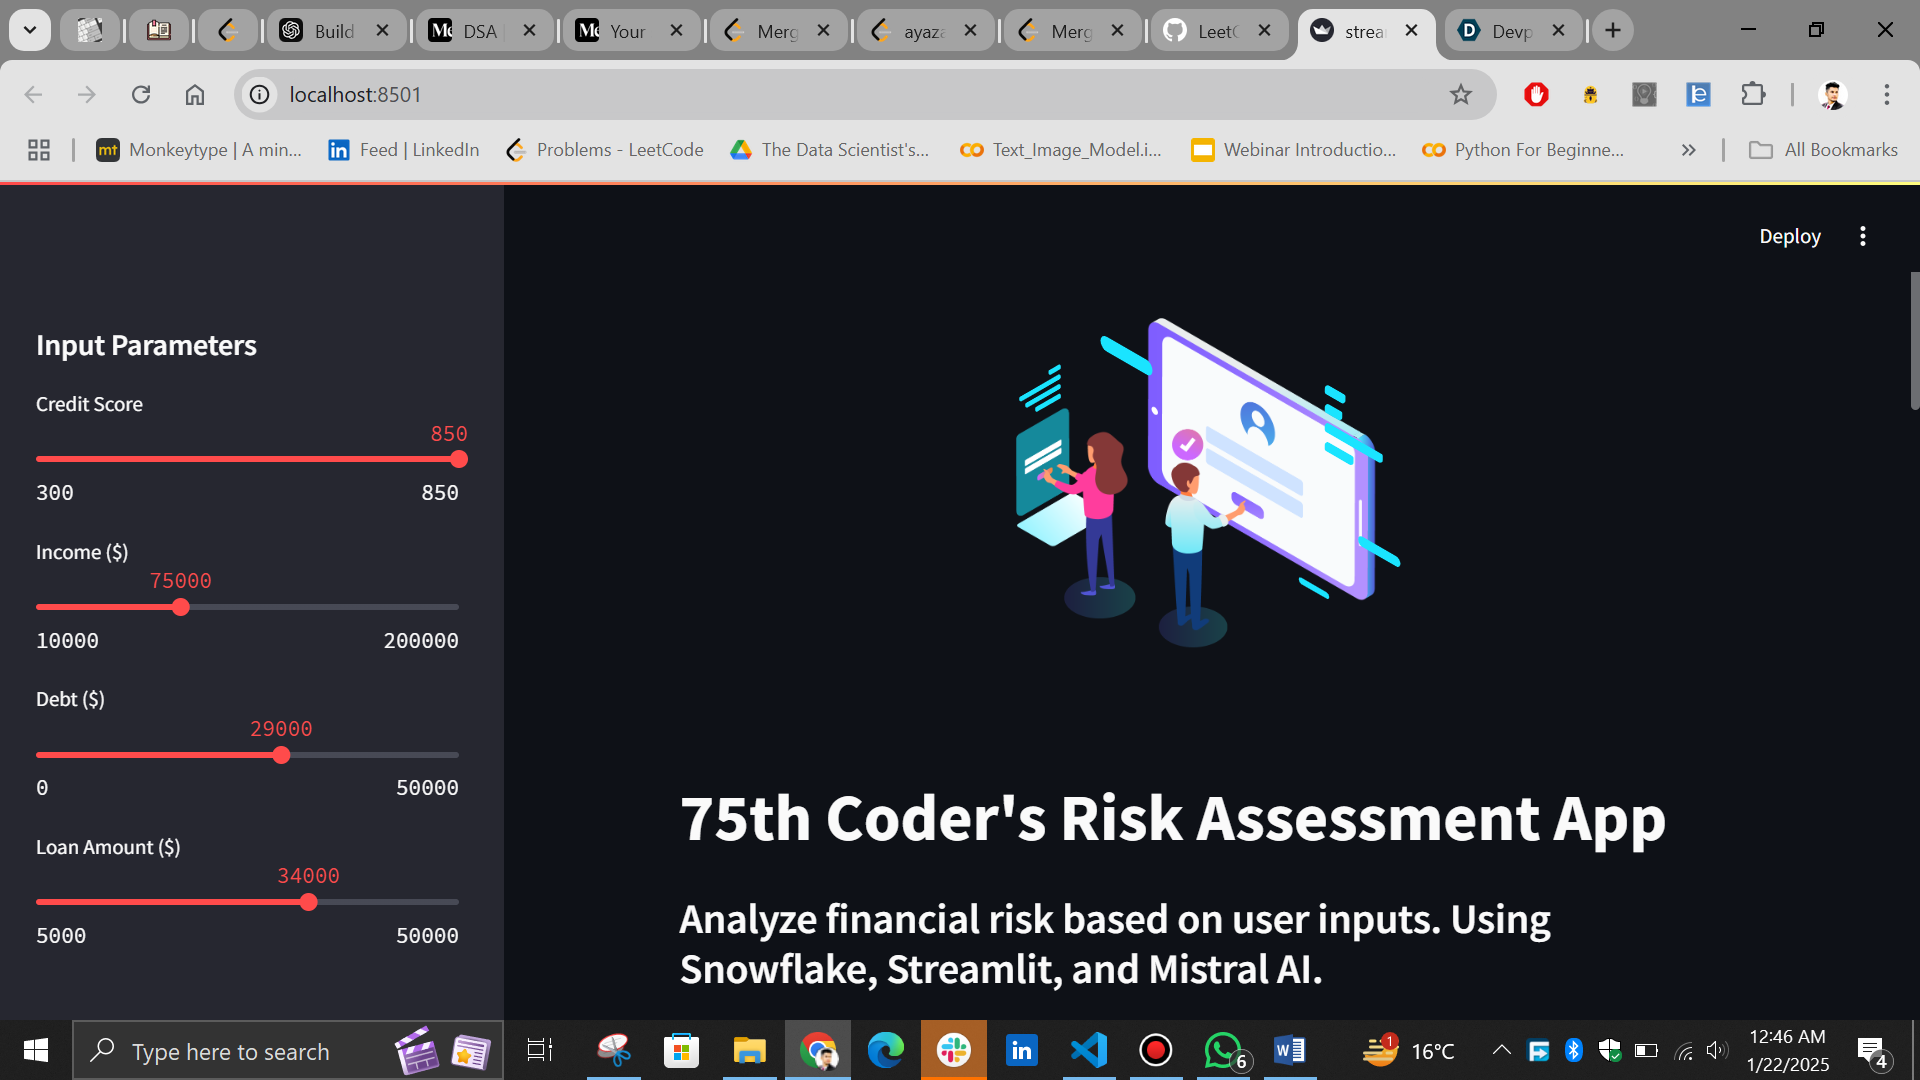Open Visual Studio Code from taskbar
Screen dimensions: 1920x1080
click(x=1088, y=1050)
